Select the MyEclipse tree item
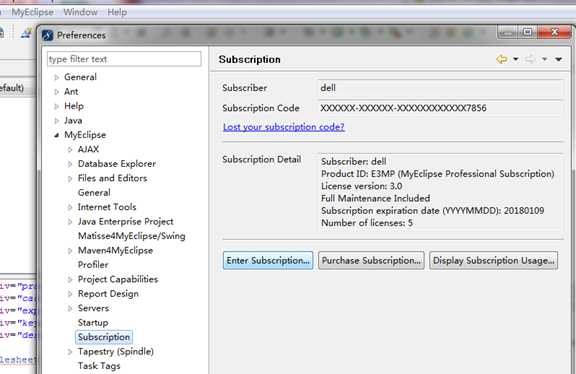The width and height of the screenshot is (576, 374). [85, 135]
